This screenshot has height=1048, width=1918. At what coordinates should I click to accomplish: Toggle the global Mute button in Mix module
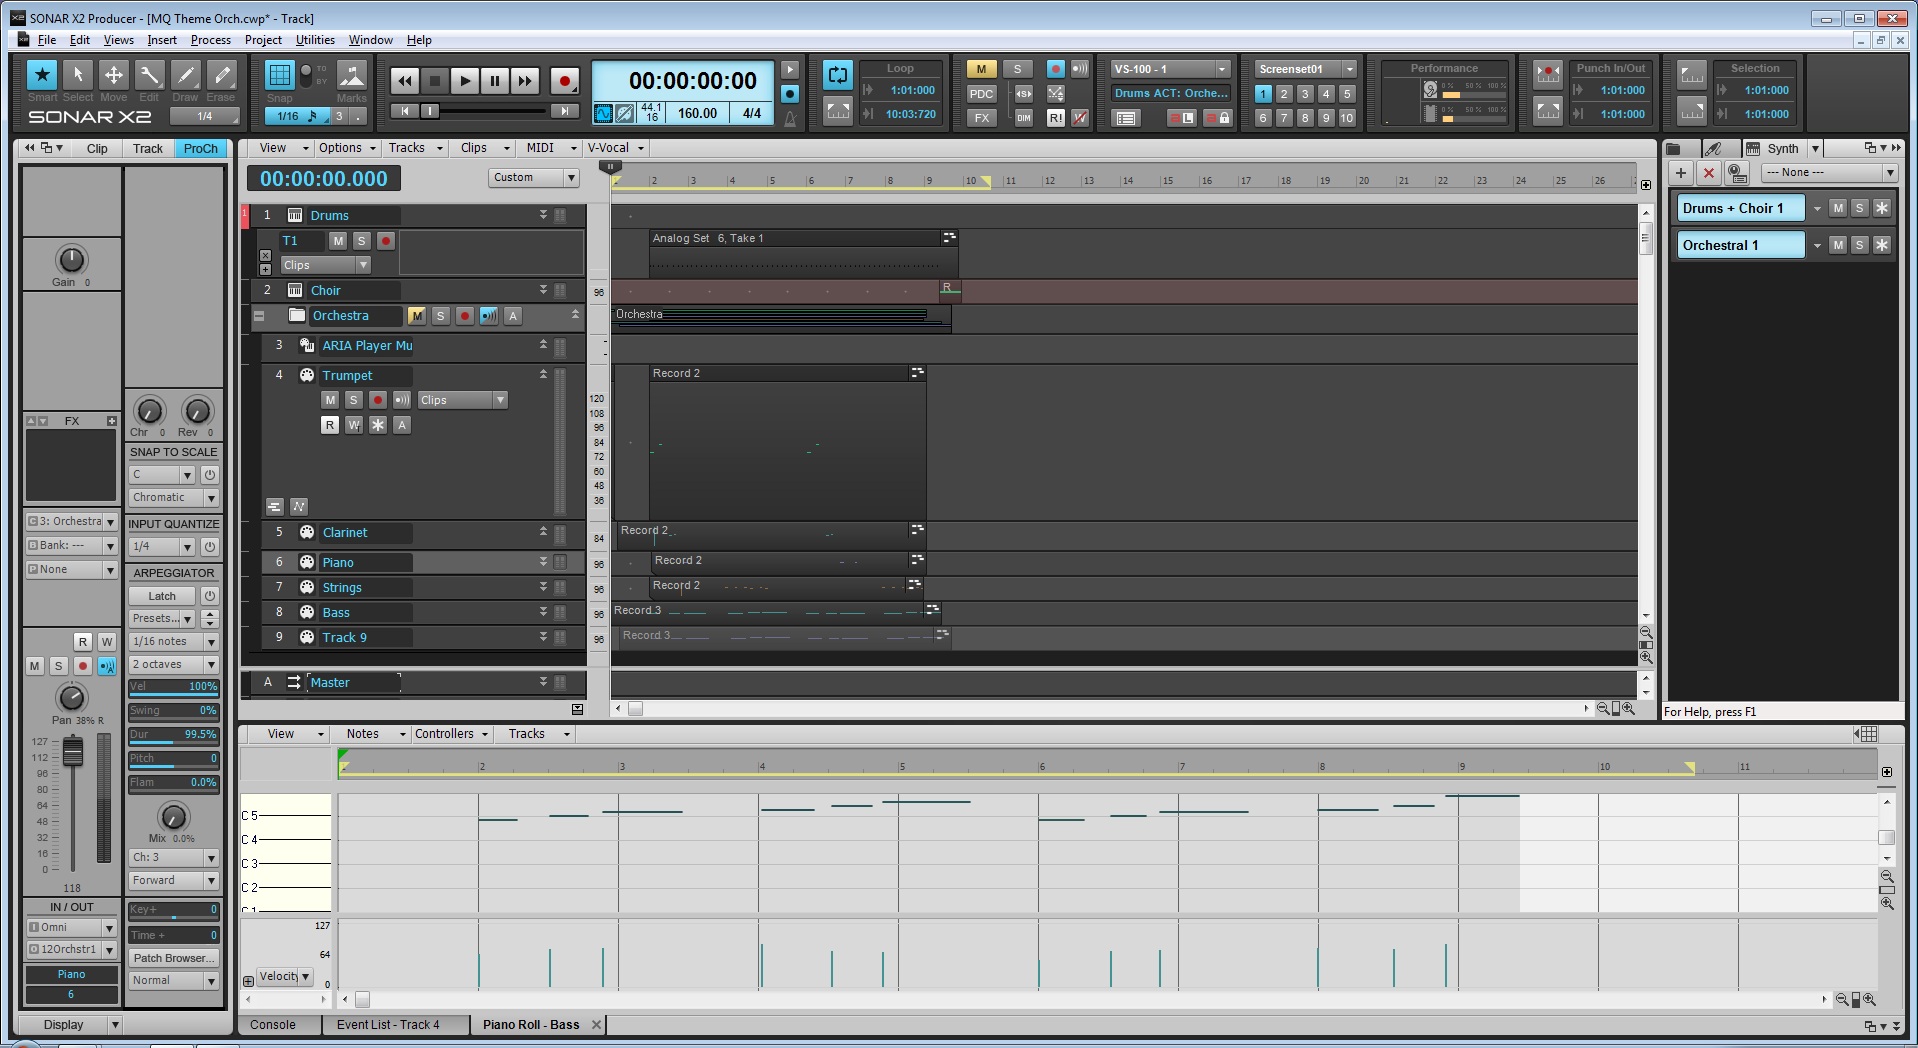(x=981, y=69)
